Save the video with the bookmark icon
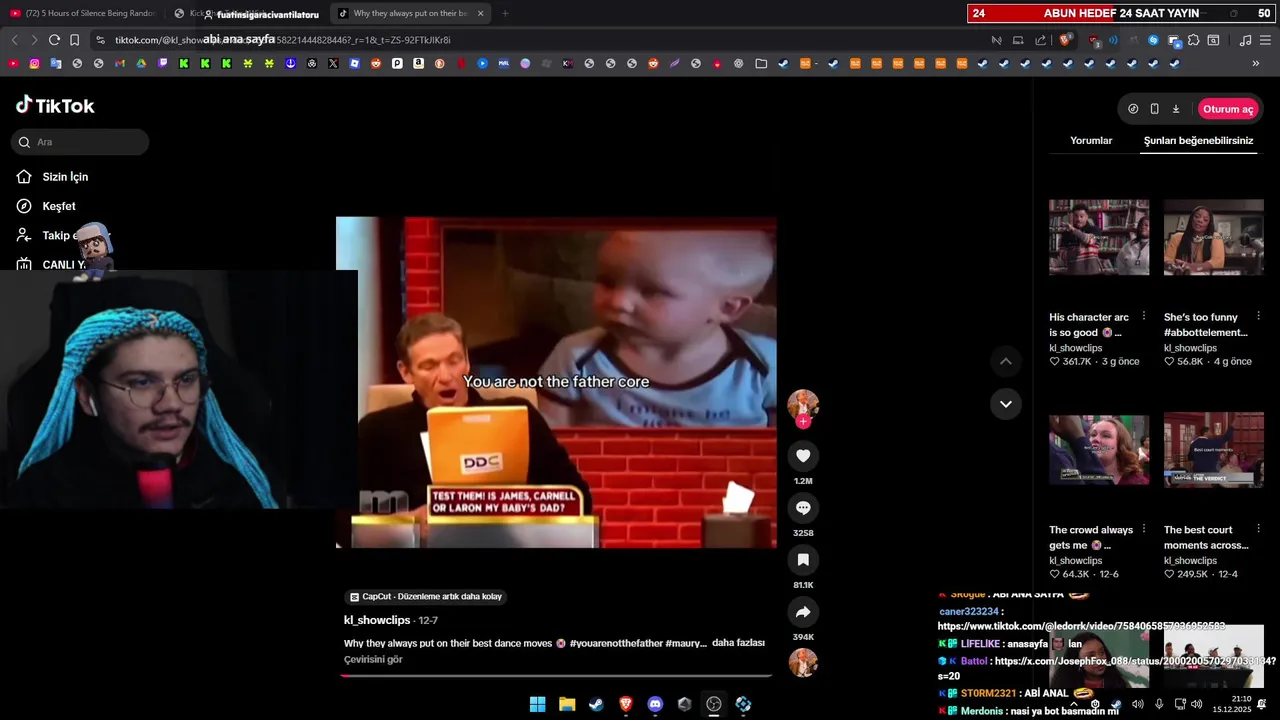This screenshot has height=720, width=1280. click(x=803, y=560)
